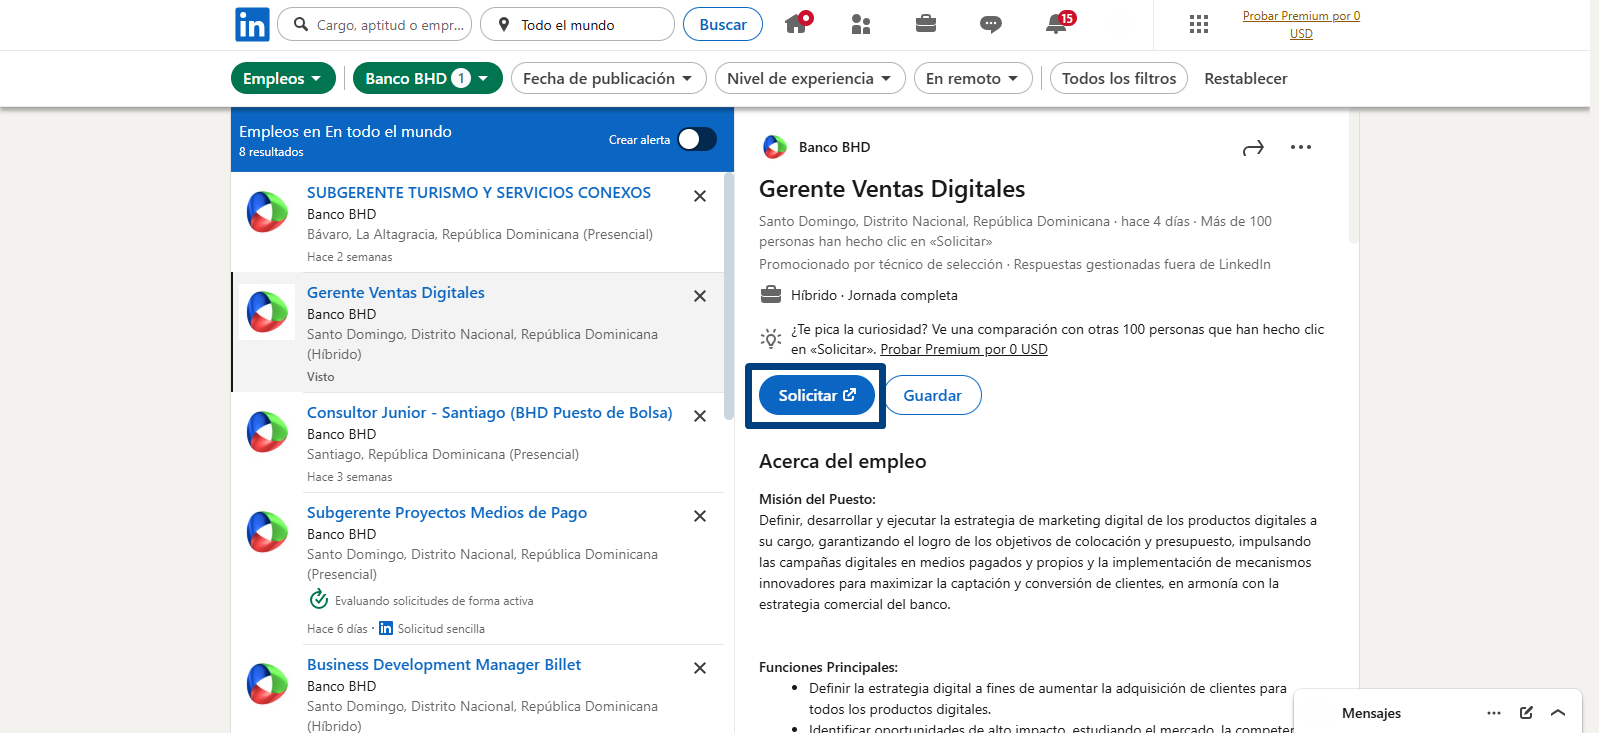
Task: Dismiss the SUBGERENTE TURISMO job listing
Action: click(x=700, y=196)
